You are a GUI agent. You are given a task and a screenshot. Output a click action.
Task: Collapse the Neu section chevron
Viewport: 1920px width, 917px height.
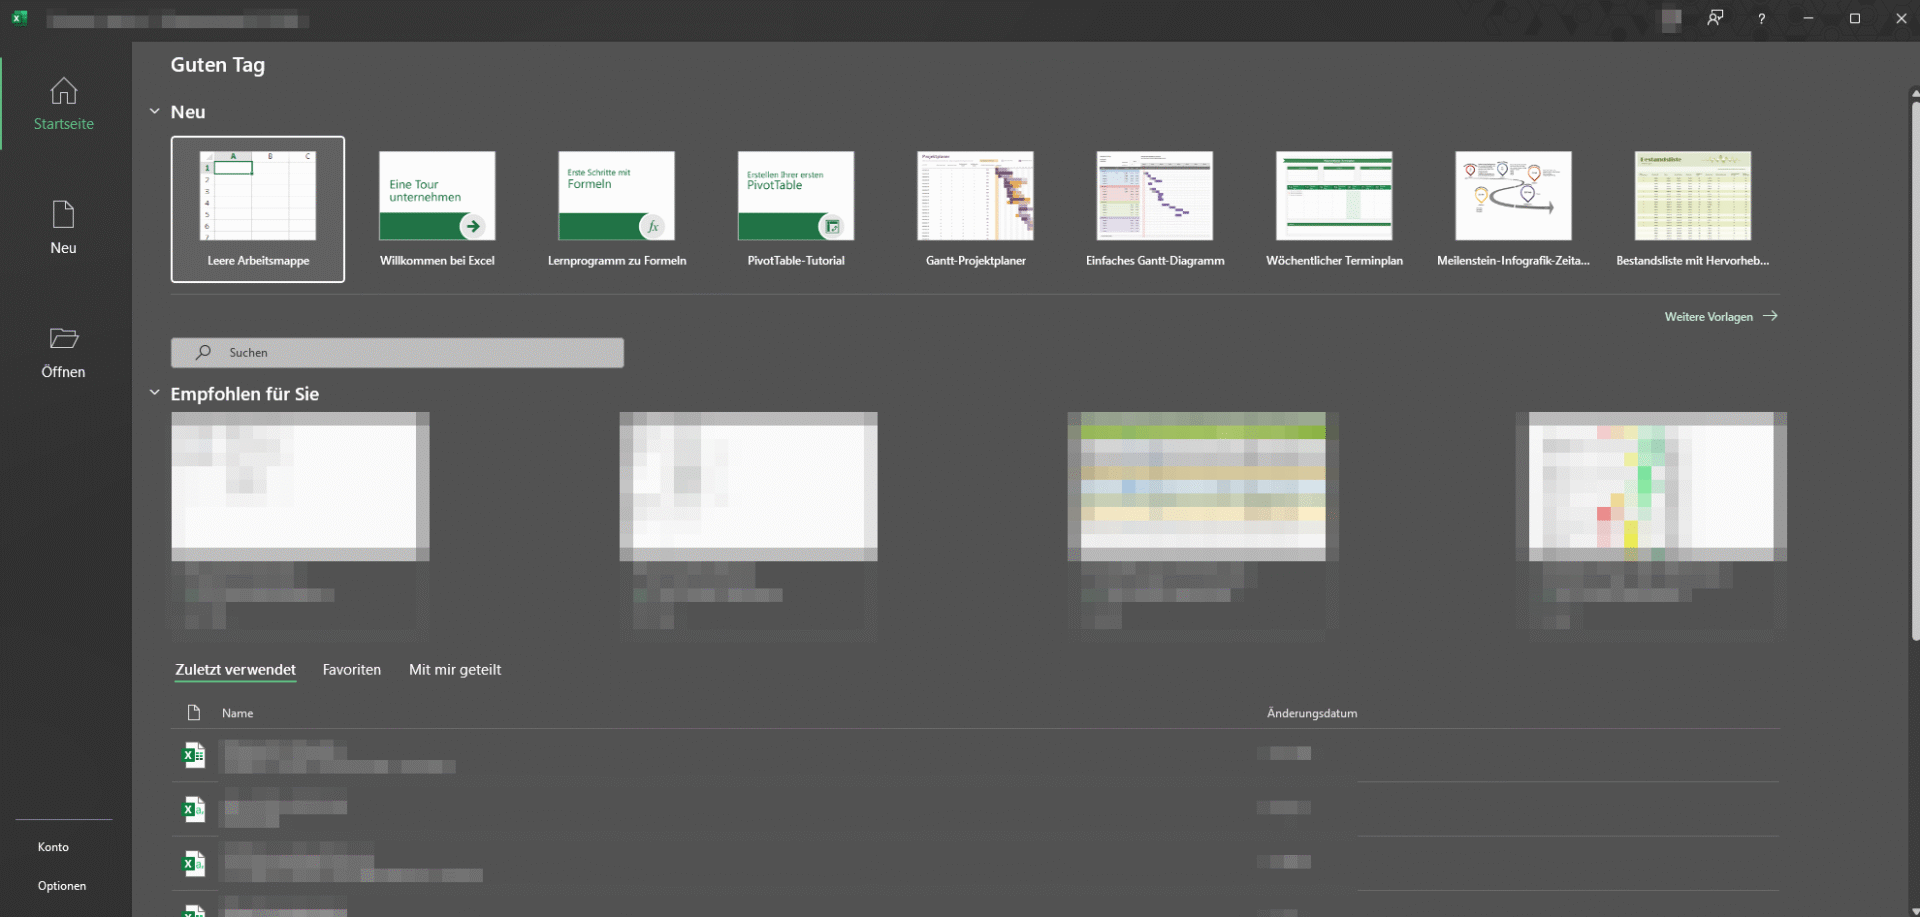154,111
